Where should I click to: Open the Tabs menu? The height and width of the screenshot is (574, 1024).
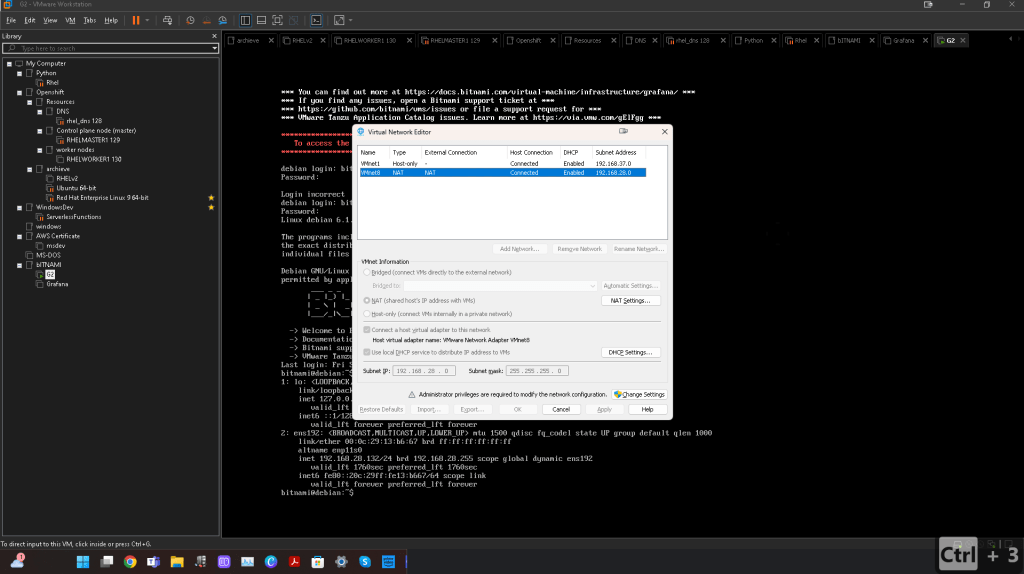click(x=89, y=20)
